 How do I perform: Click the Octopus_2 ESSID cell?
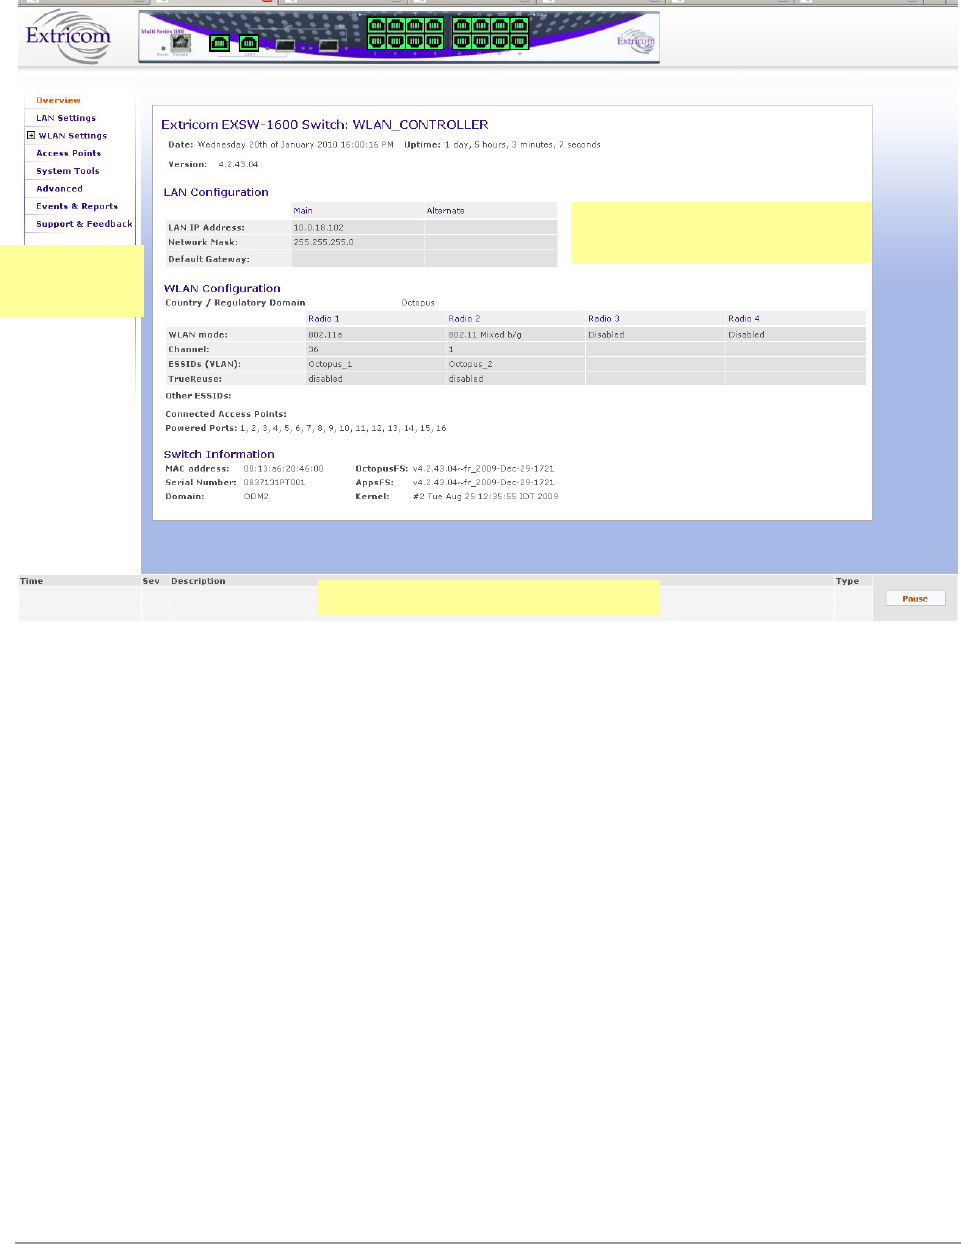pyautogui.click(x=470, y=364)
